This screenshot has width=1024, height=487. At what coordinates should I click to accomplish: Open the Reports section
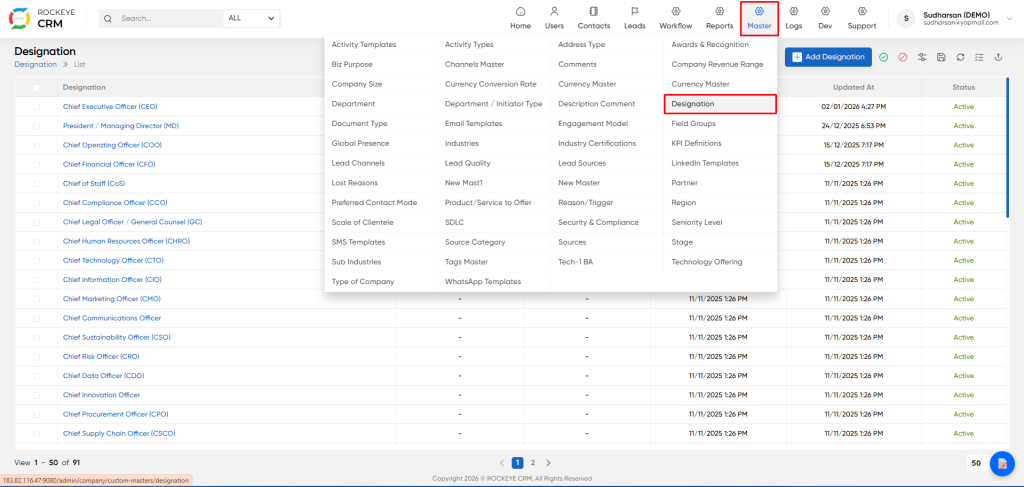pos(719,18)
